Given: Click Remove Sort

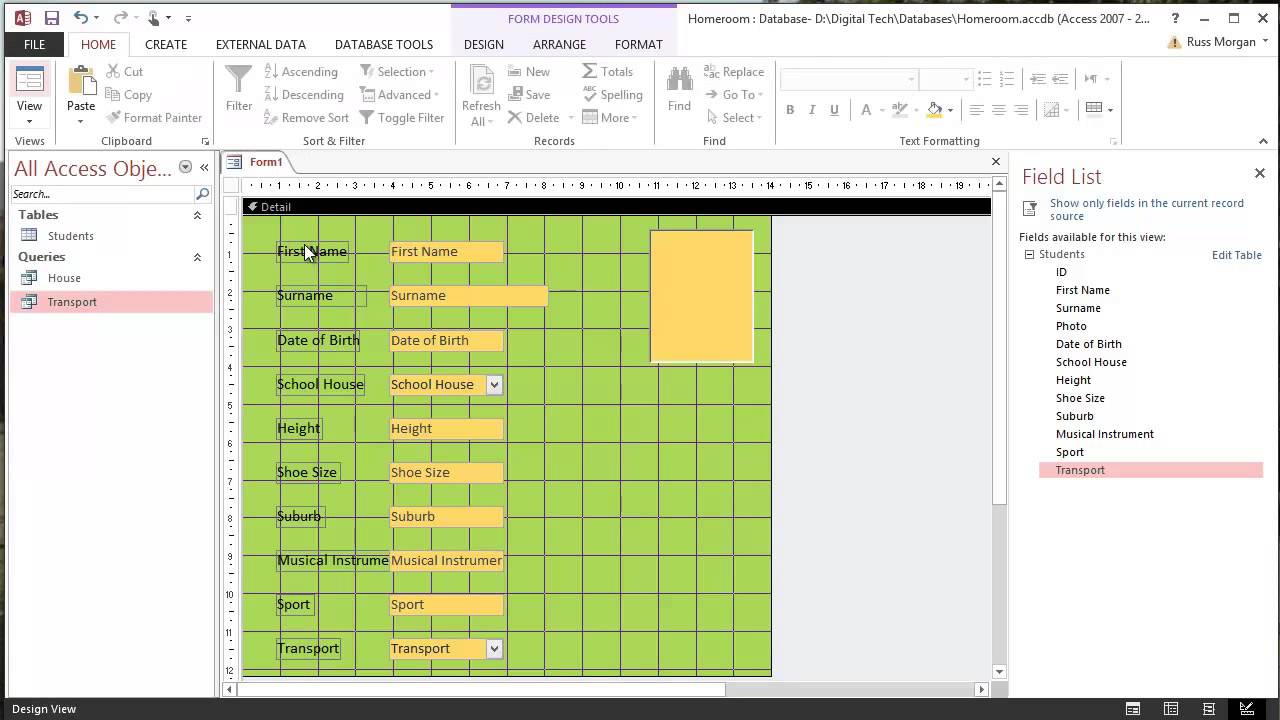Looking at the screenshot, I should [307, 118].
